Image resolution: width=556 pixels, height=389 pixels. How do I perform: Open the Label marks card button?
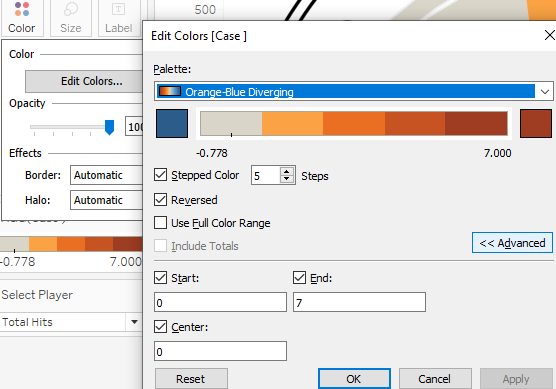coord(119,17)
